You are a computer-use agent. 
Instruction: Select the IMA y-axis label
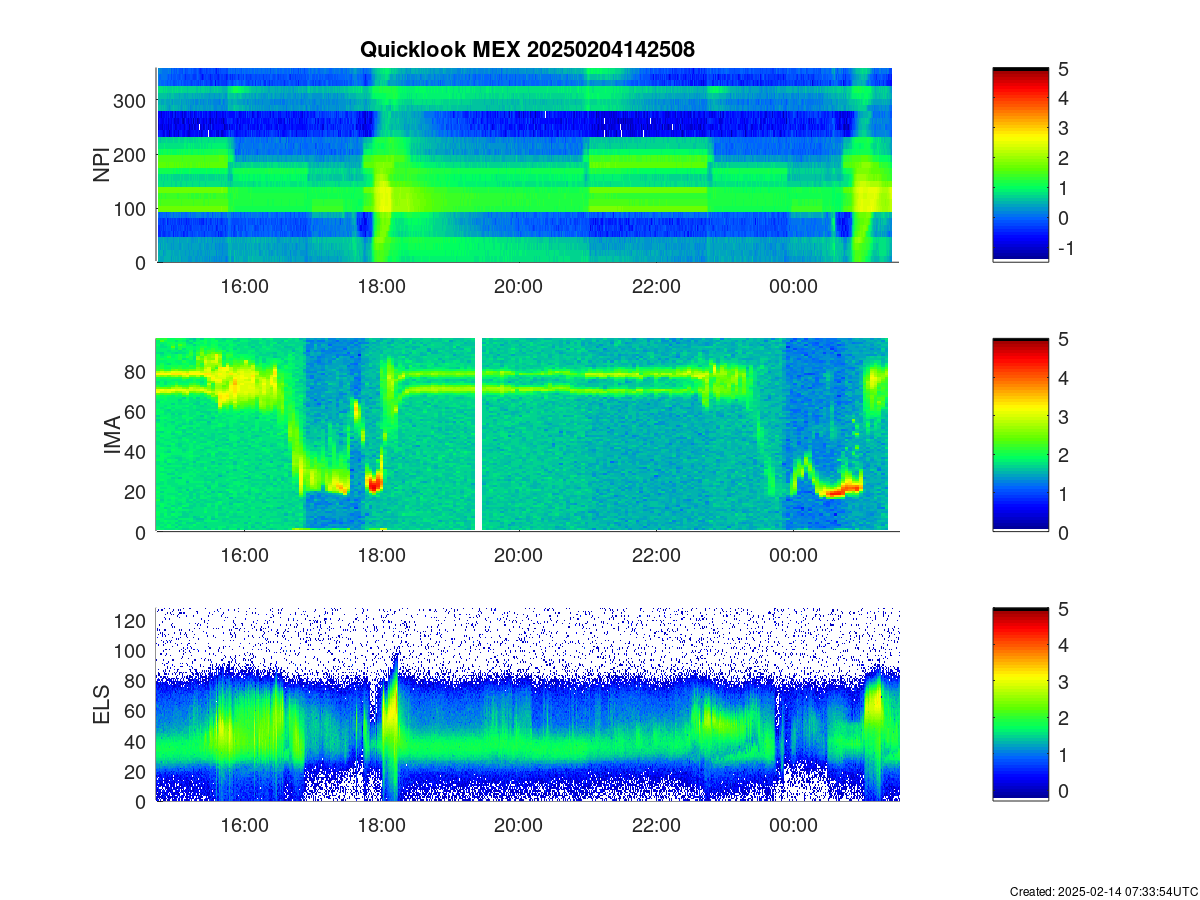(112, 436)
